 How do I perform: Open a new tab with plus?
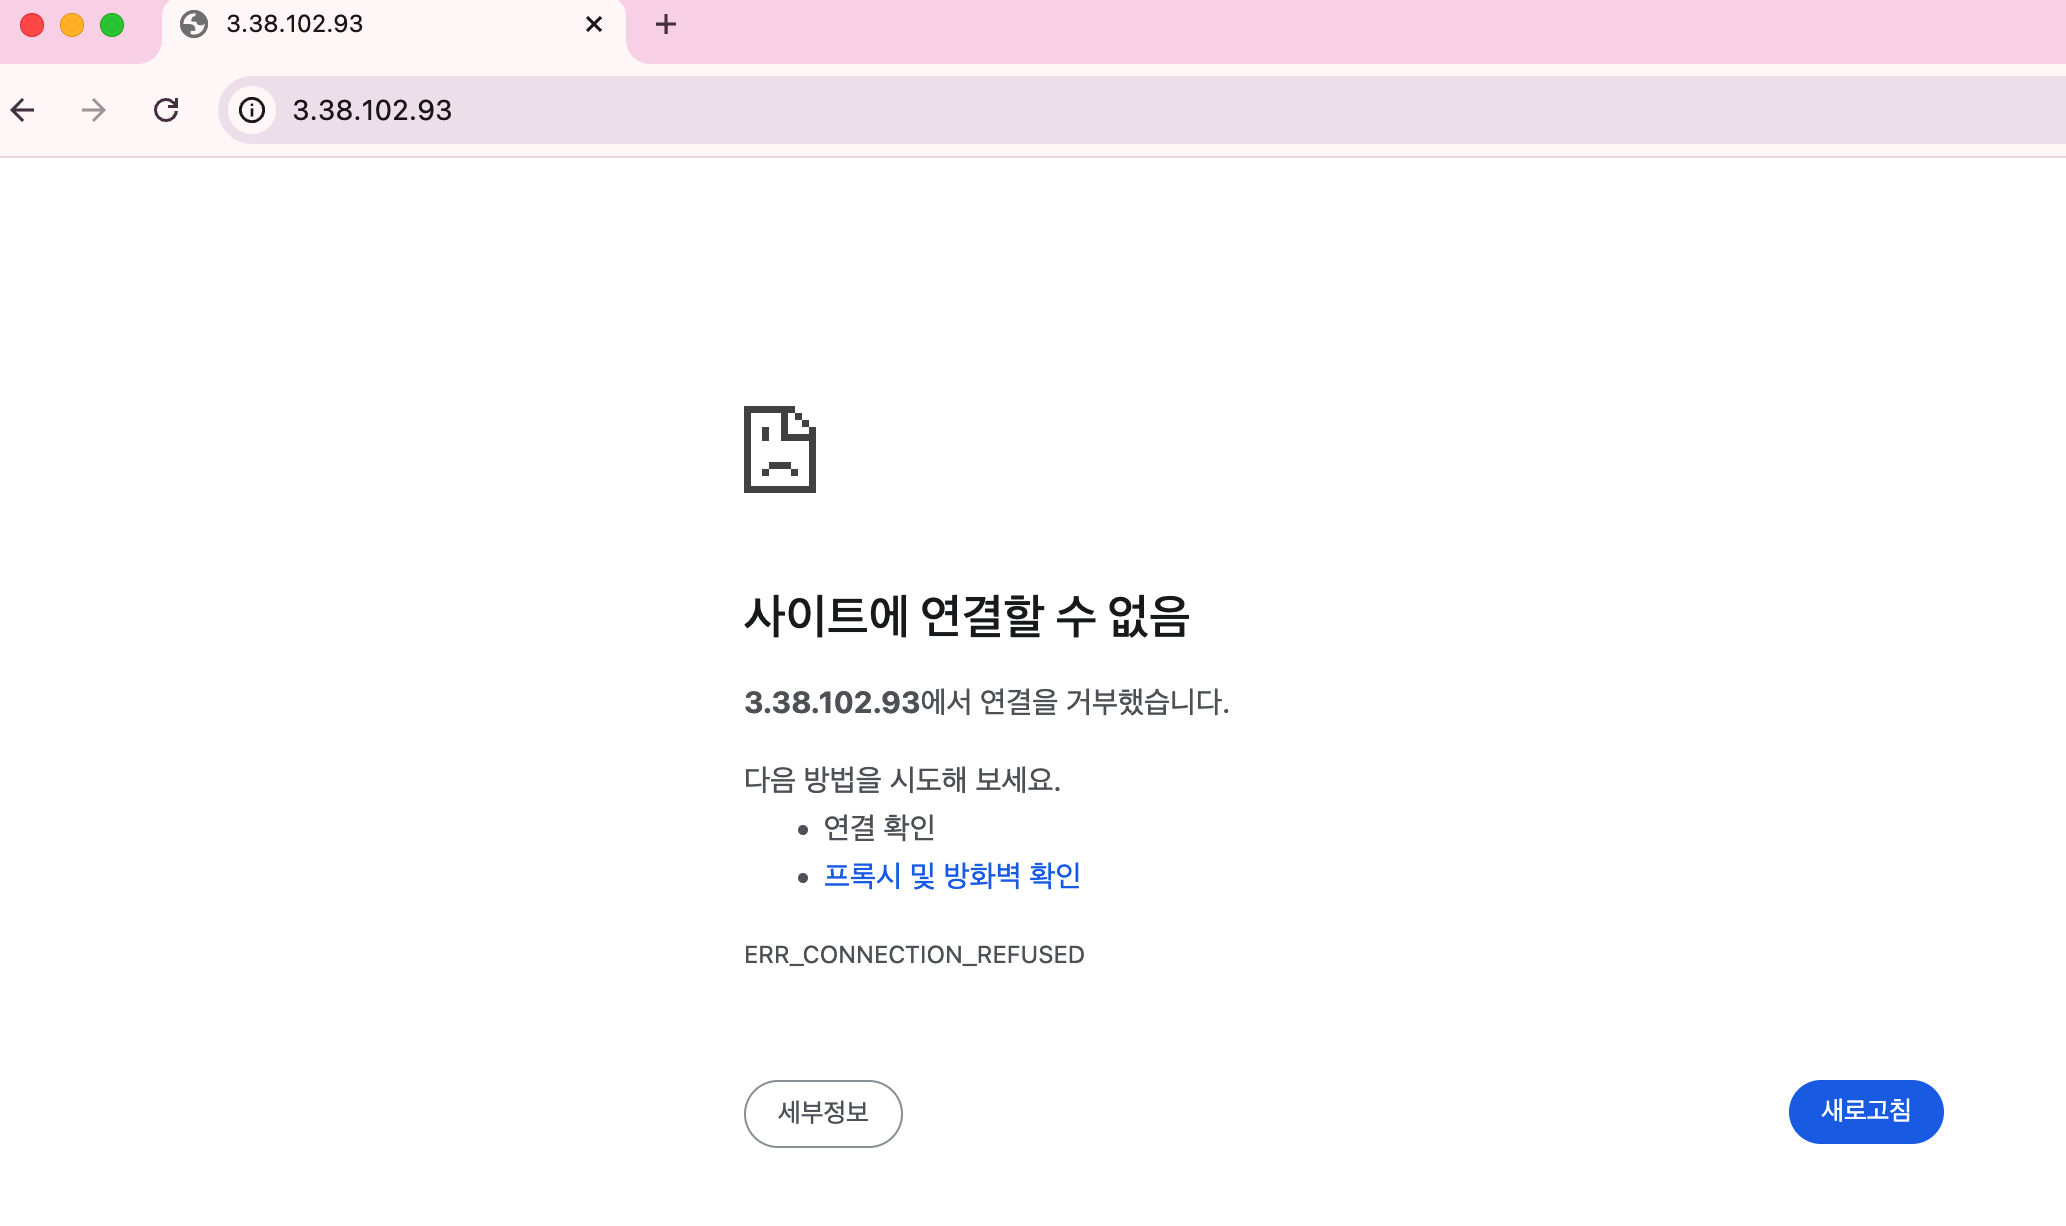[666, 24]
